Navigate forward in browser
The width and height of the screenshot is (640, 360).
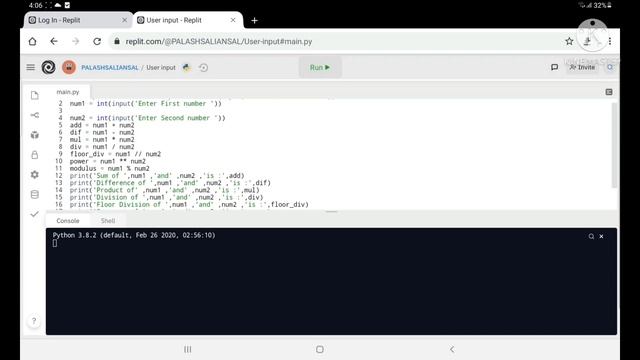76,42
